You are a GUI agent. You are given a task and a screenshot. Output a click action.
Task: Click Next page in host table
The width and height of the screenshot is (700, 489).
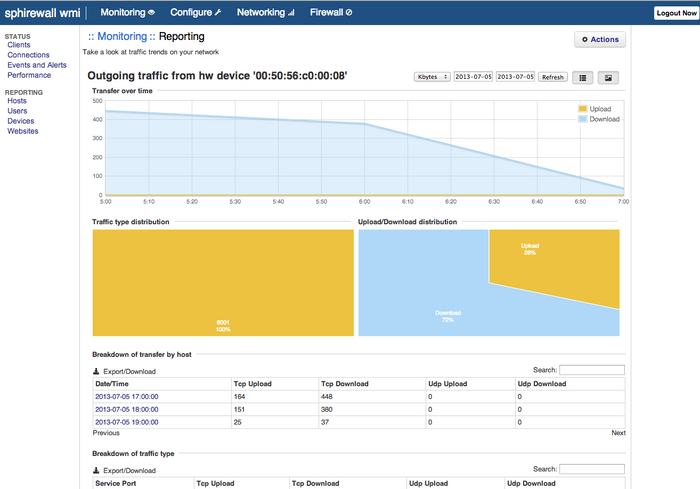pos(618,433)
